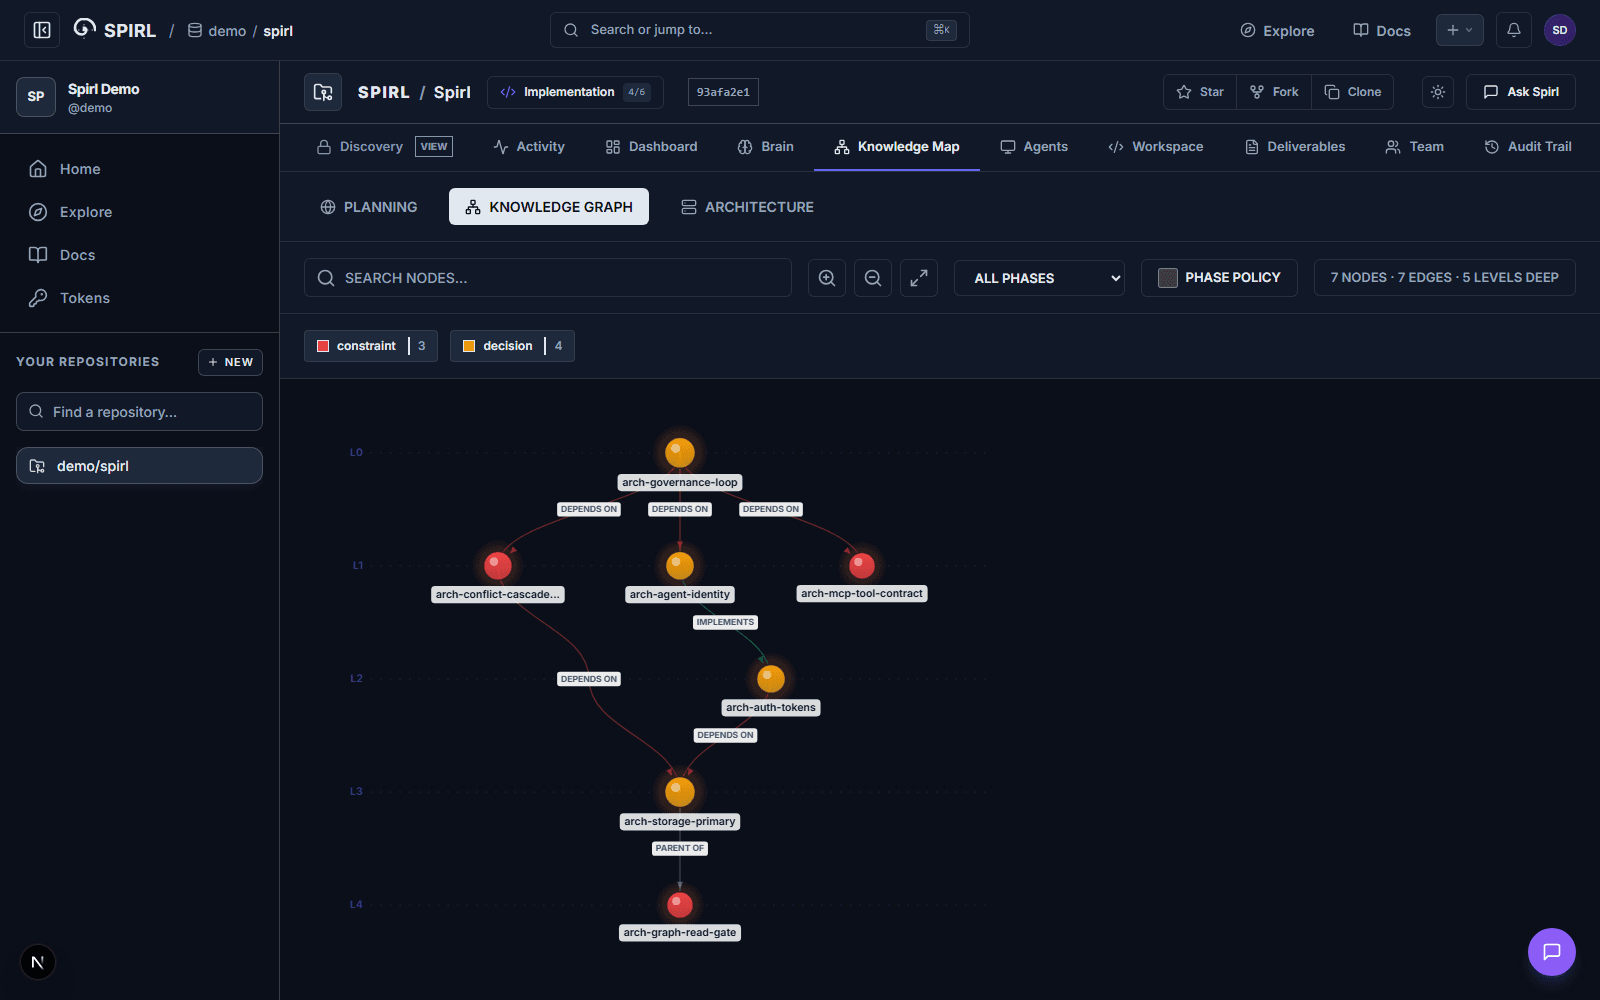Select the arch-auth-tokens node
Image resolution: width=1600 pixels, height=1000 pixels.
pyautogui.click(x=771, y=679)
